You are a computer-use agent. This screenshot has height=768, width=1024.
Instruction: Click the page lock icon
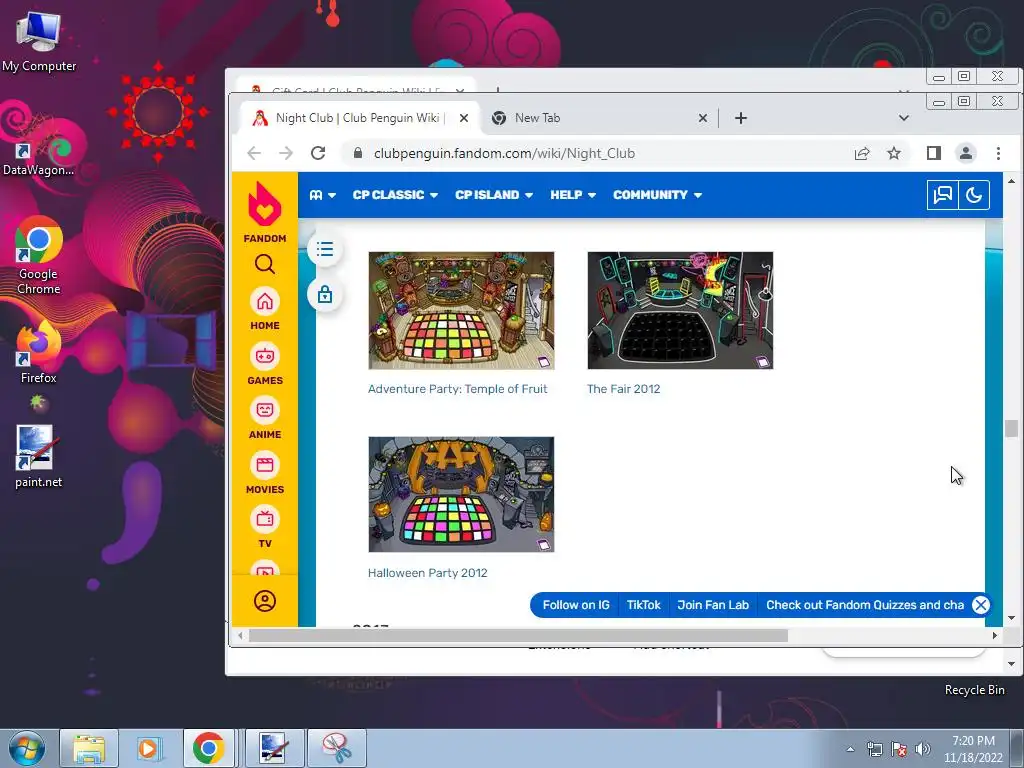(325, 295)
